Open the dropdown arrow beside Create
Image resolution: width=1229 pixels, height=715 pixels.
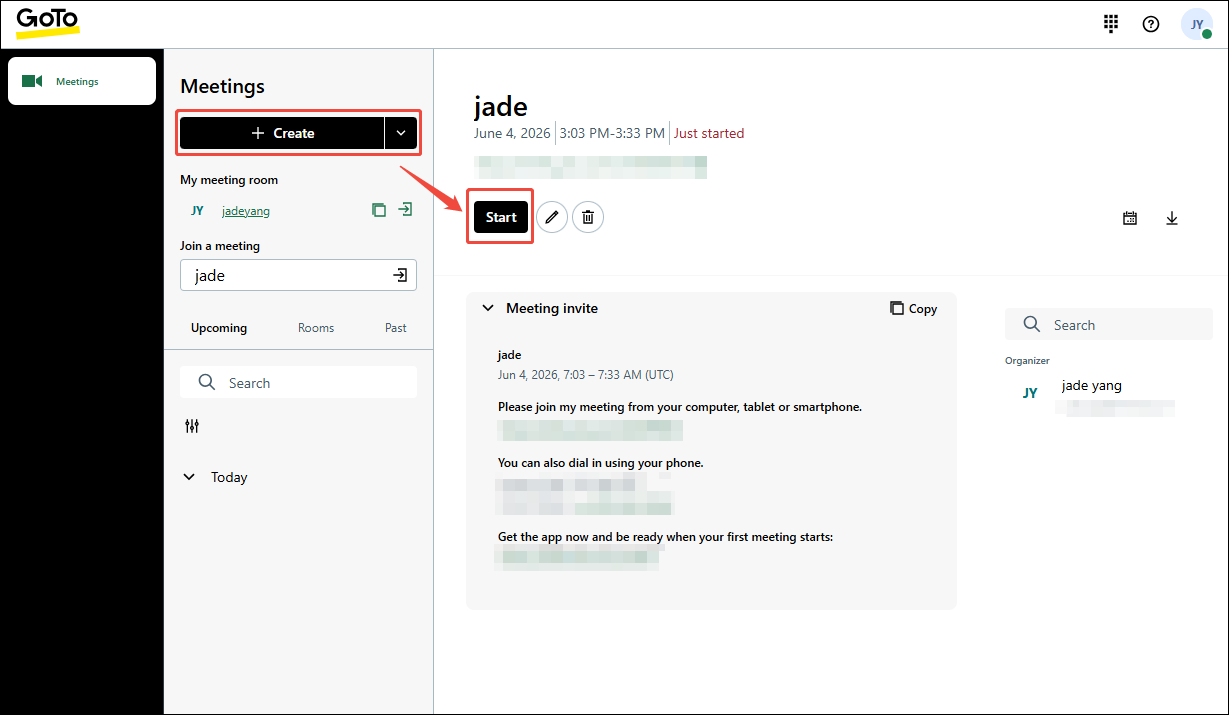pos(401,133)
